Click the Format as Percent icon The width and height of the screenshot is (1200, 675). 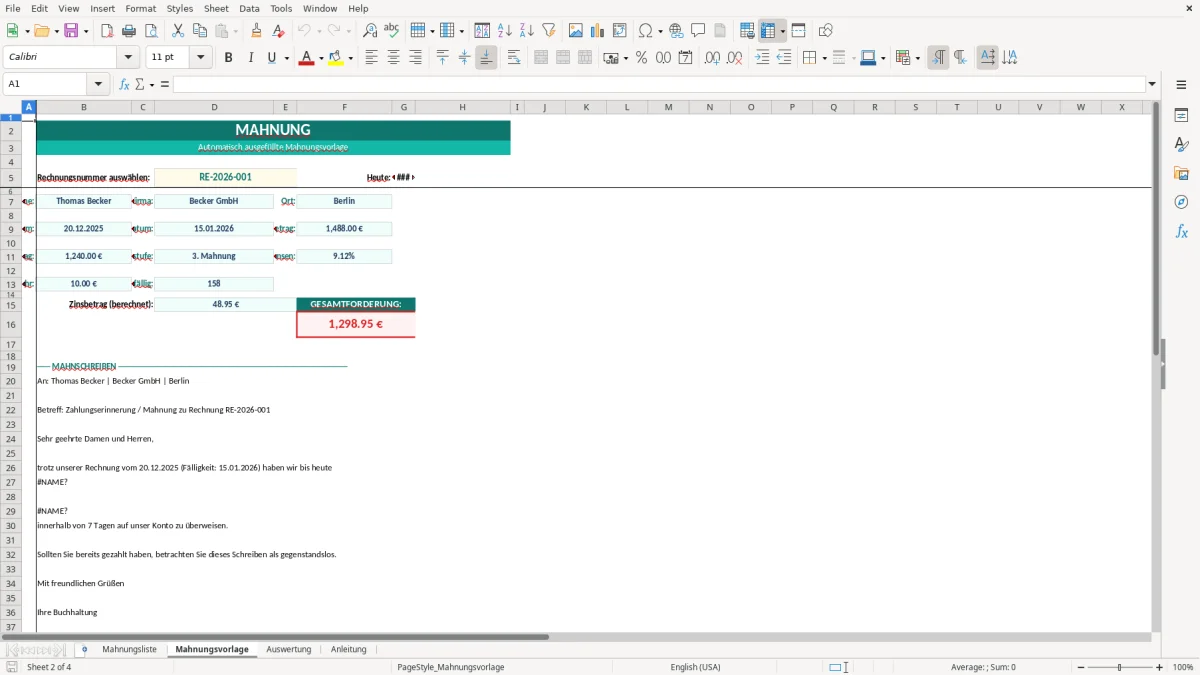coord(642,58)
